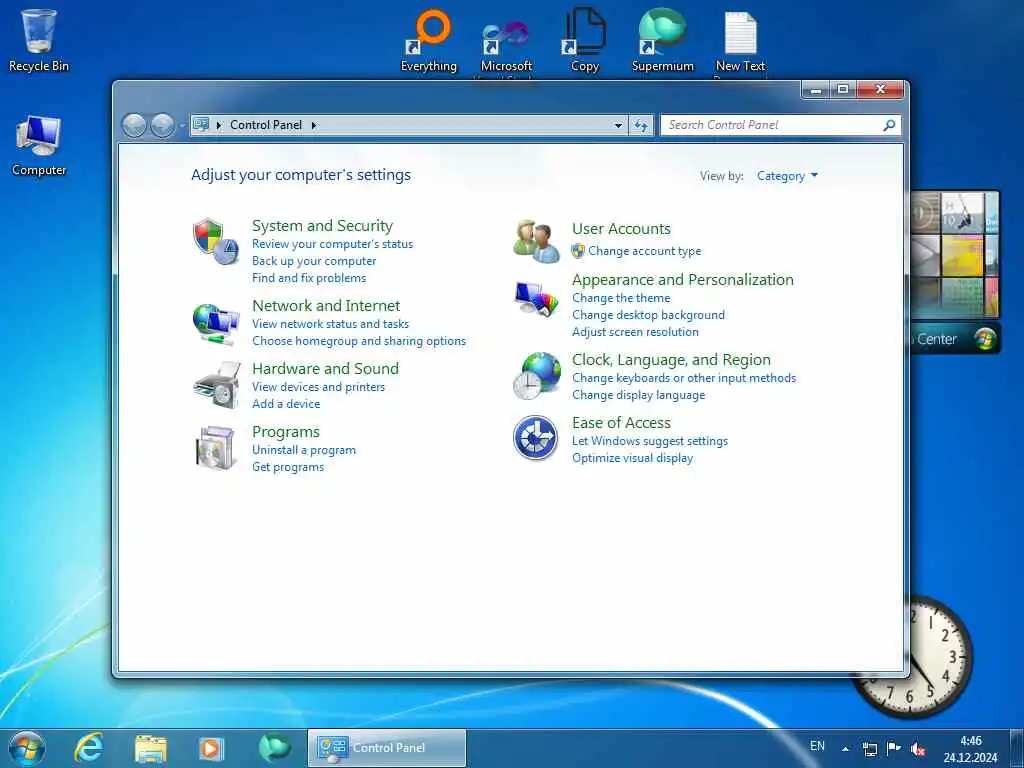Click View network status and tasks
1024x768 pixels.
pos(330,323)
